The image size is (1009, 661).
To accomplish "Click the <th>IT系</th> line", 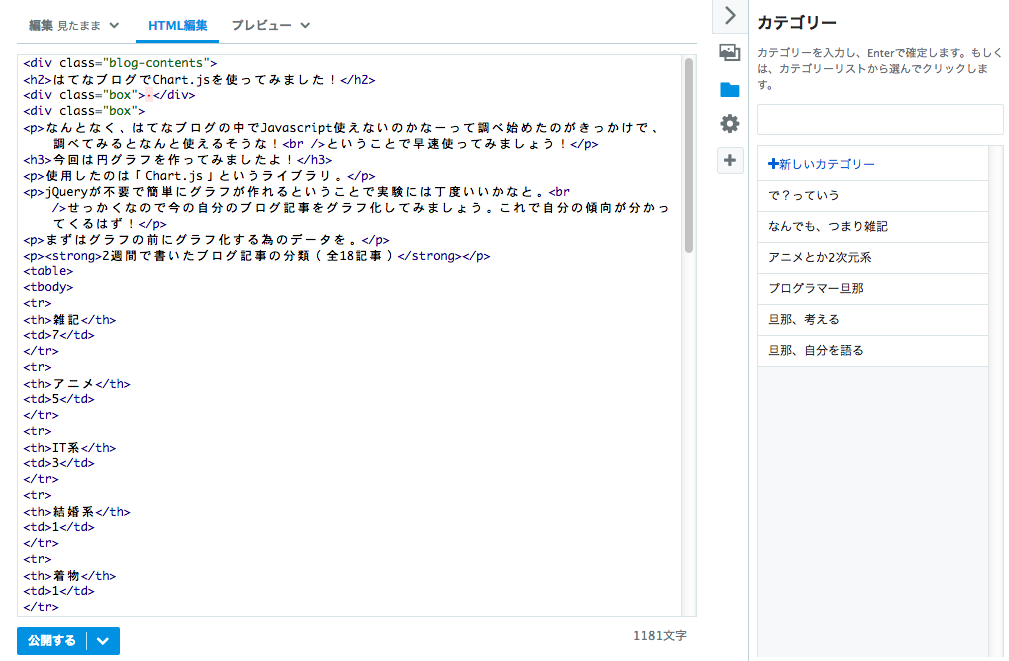I will click(69, 447).
